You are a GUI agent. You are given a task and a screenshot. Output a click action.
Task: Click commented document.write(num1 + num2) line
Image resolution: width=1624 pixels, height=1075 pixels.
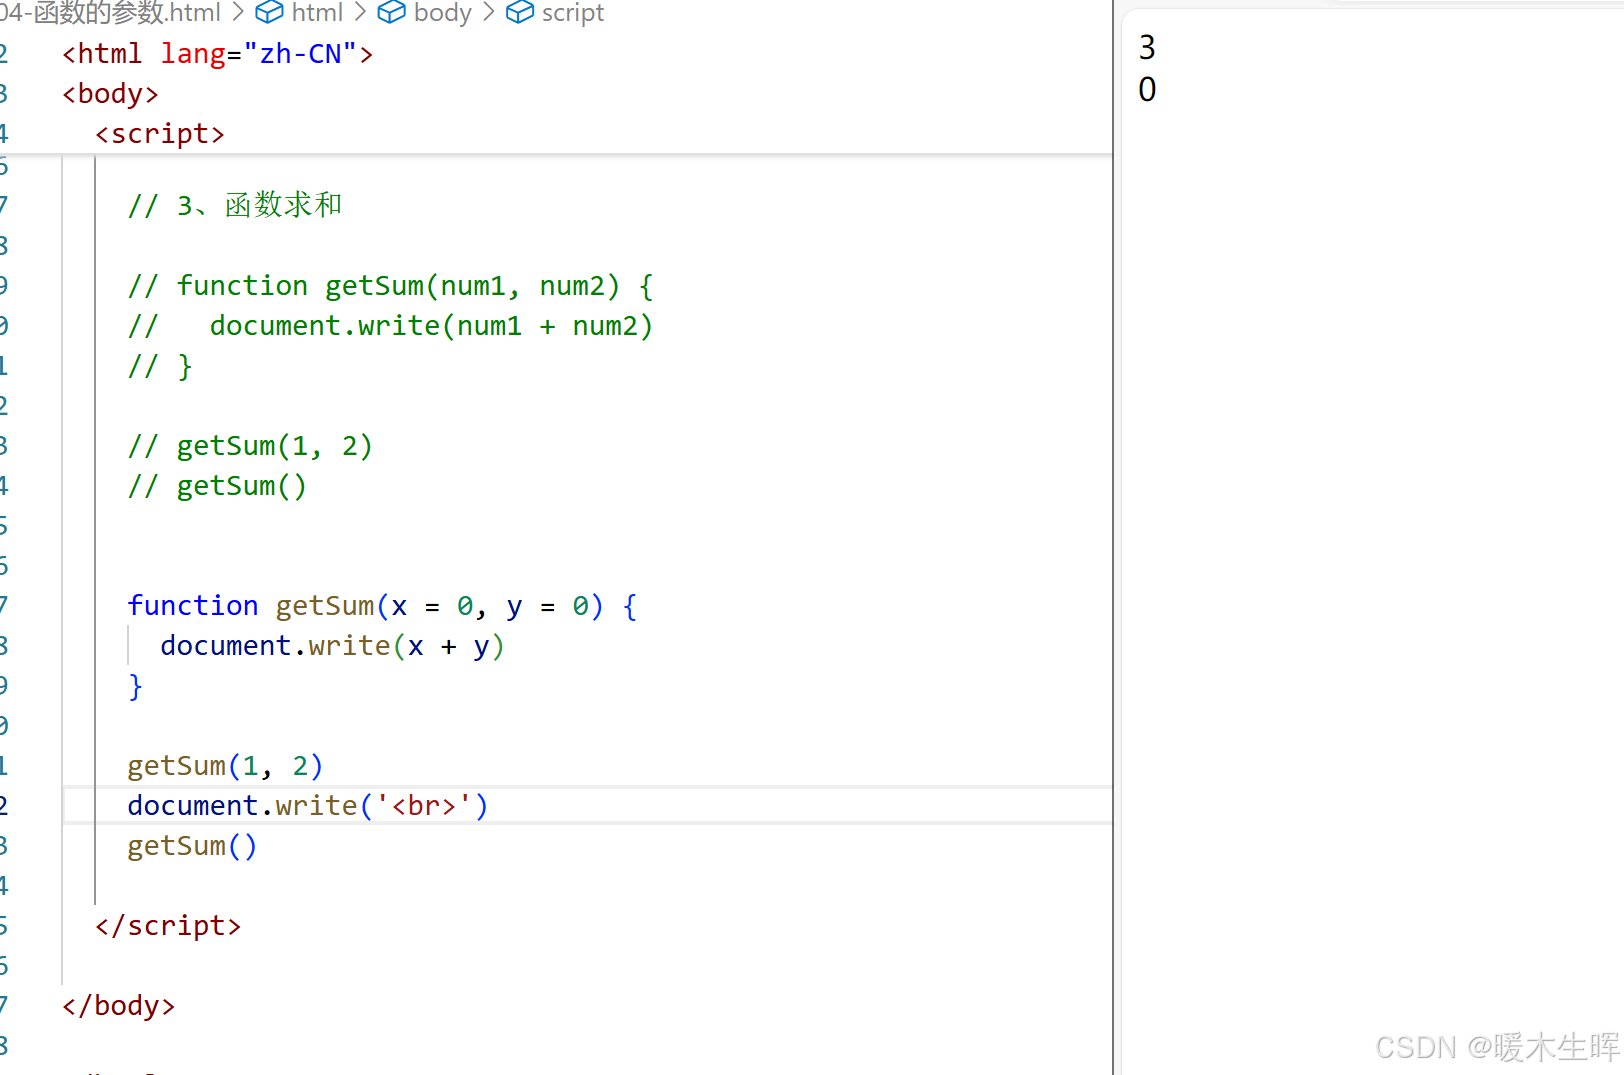click(391, 325)
